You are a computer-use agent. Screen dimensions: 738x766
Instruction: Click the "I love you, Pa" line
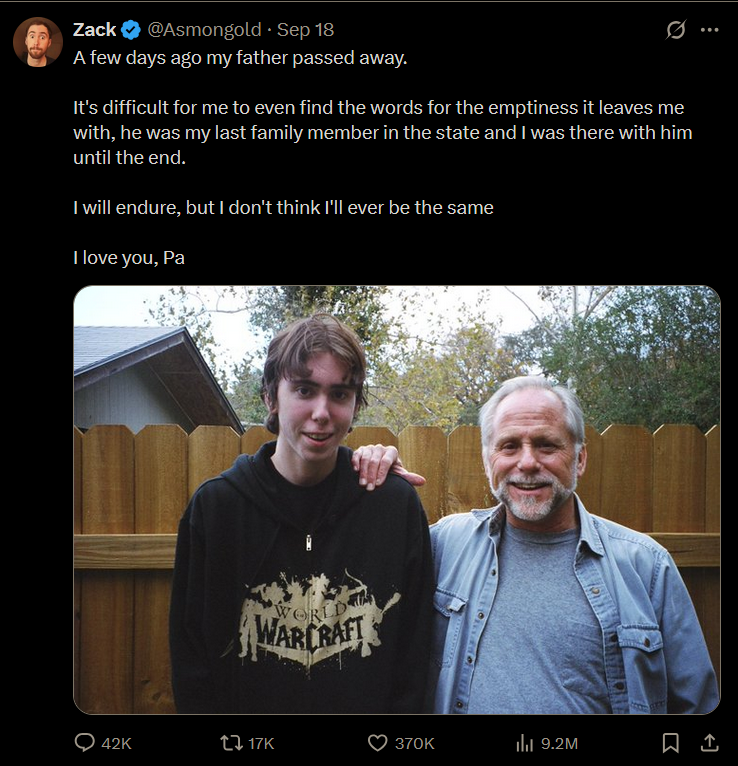tap(129, 258)
